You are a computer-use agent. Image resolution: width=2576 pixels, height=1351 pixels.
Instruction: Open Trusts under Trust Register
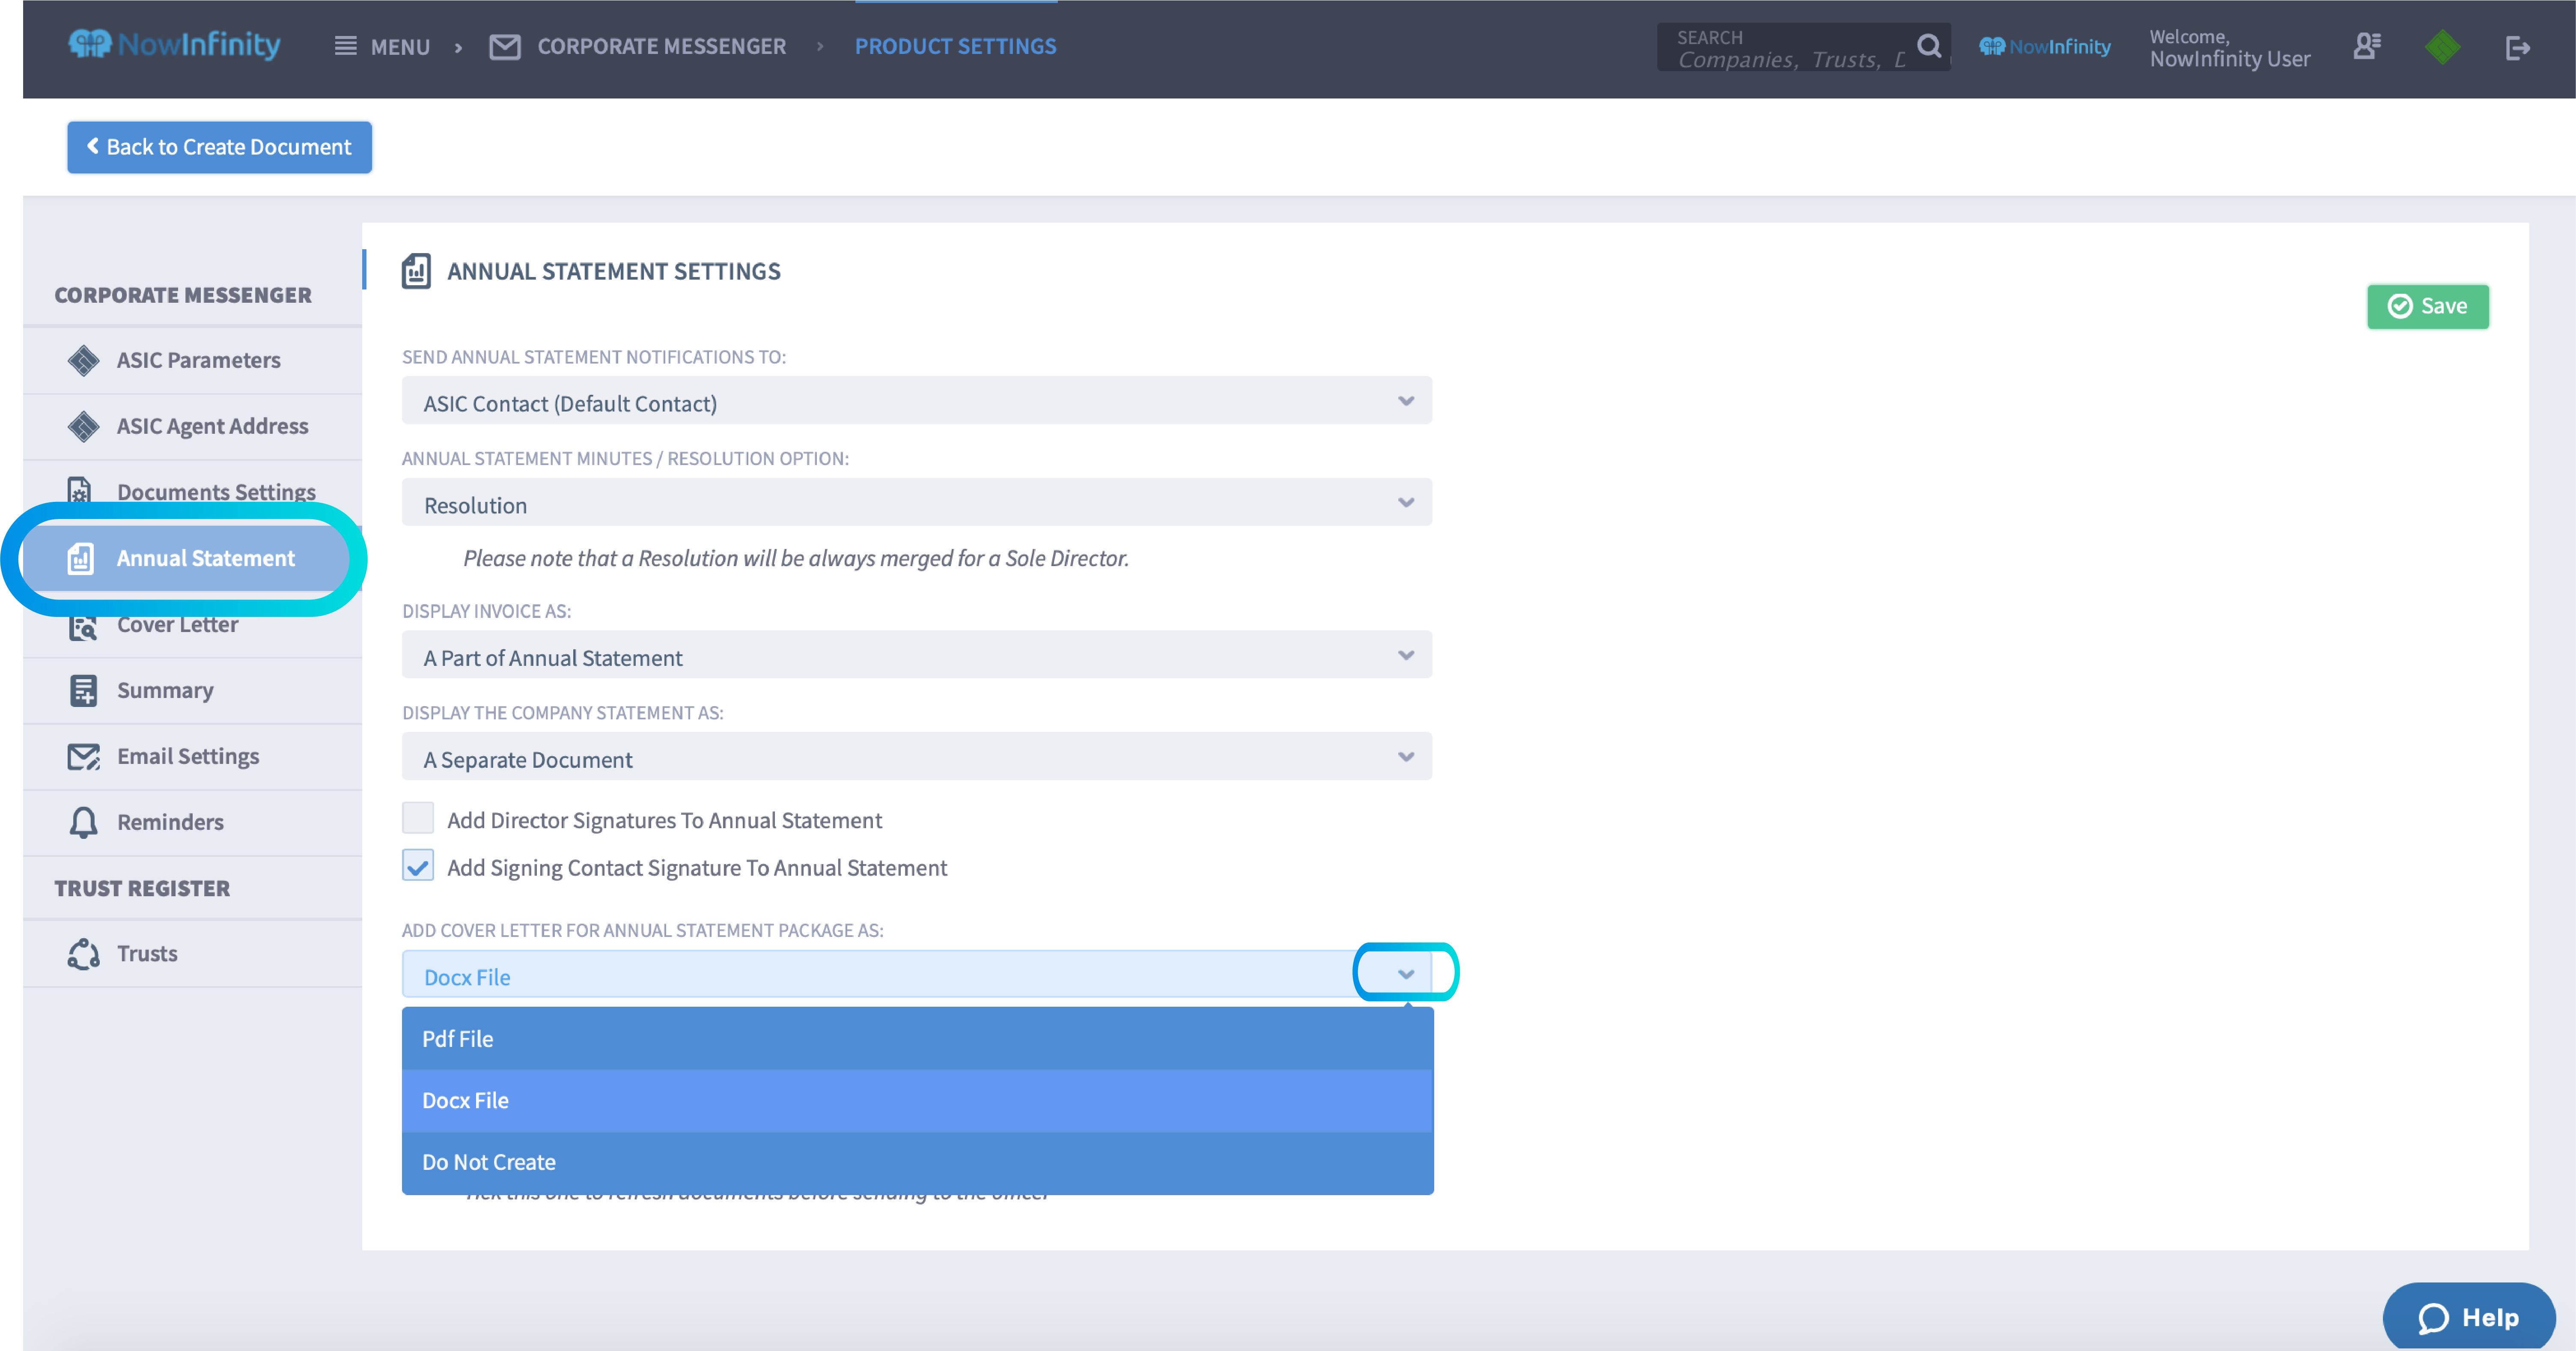(x=192, y=954)
